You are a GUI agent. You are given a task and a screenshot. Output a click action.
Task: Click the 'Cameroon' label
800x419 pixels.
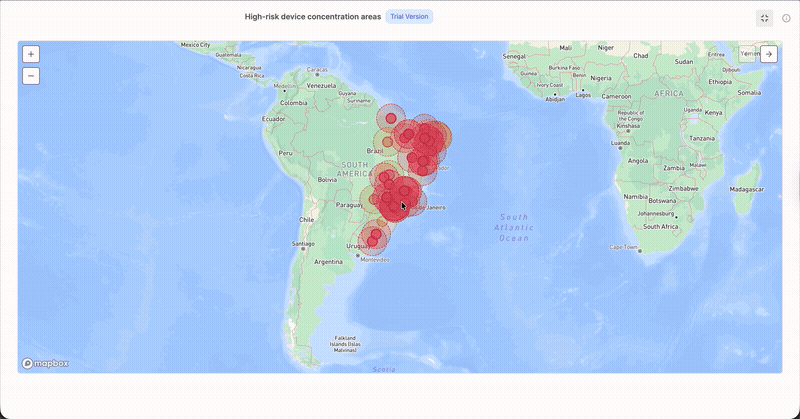click(x=616, y=96)
